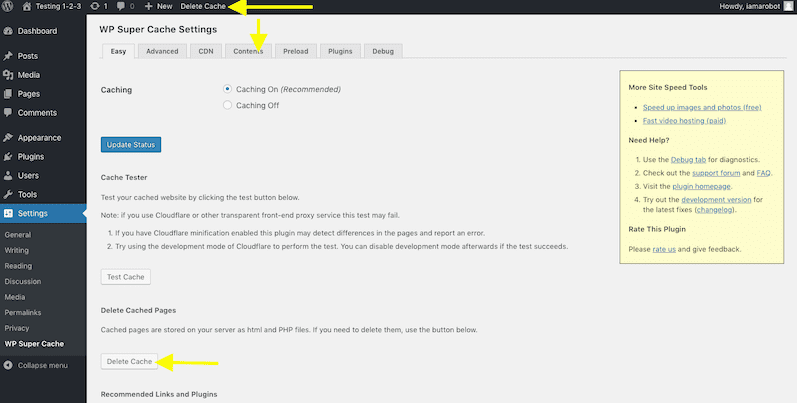797x403 pixels.
Task: Open the Testing 1-2-3 site name
Action: point(58,7)
